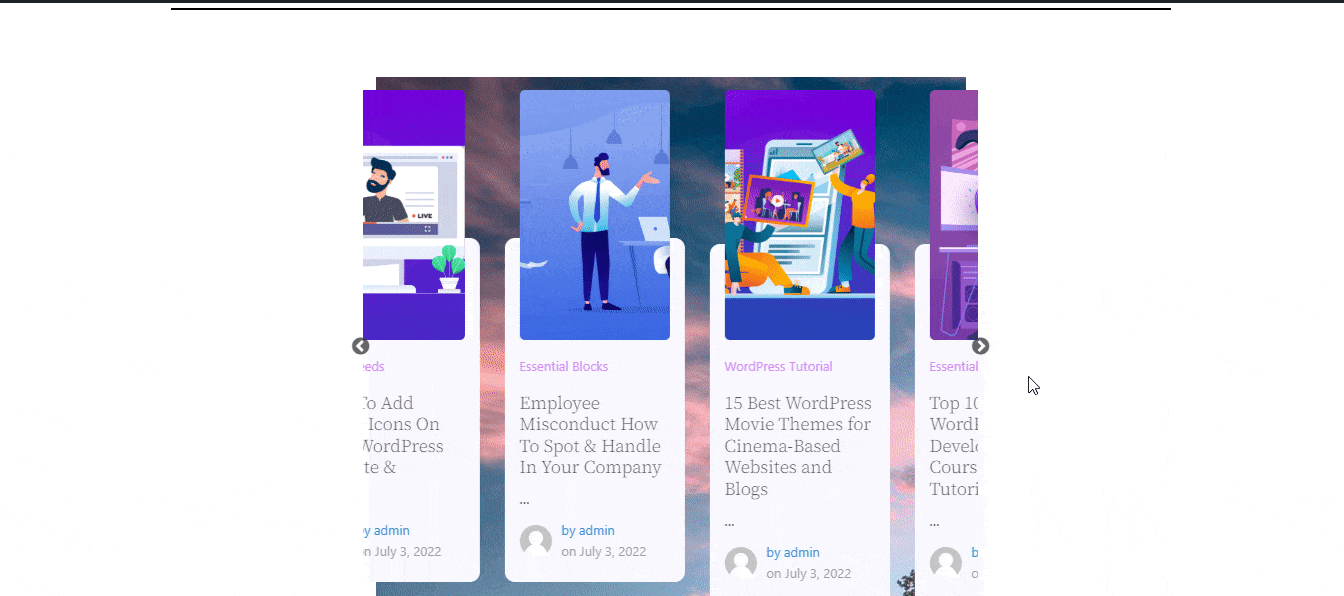This screenshot has width=1344, height=596.
Task: Open the WordPress Tutorial category link
Action: (x=779, y=367)
